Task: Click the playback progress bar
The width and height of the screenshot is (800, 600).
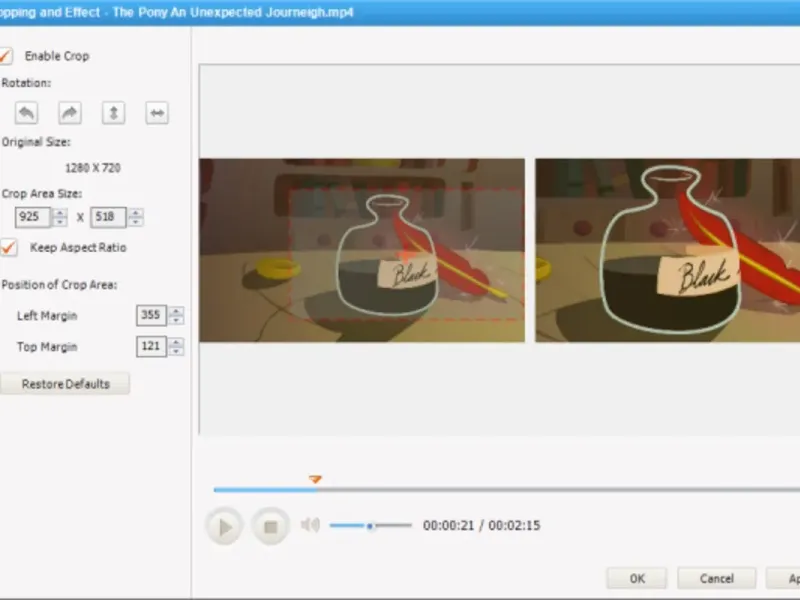Action: pyautogui.click(x=507, y=490)
